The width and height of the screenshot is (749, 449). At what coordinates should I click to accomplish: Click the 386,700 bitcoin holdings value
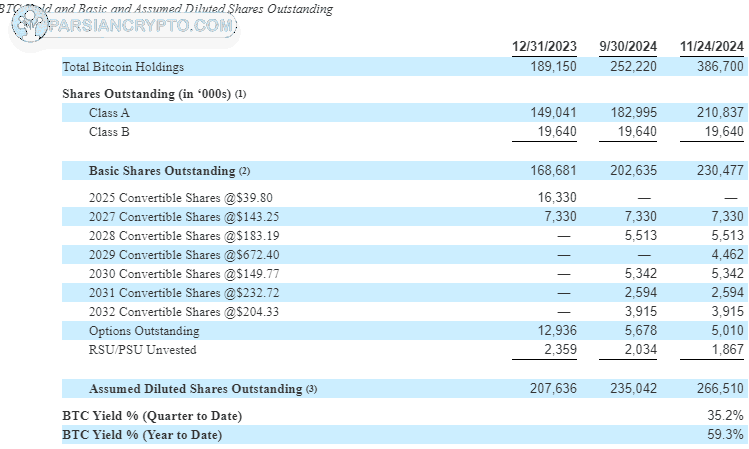coord(720,66)
